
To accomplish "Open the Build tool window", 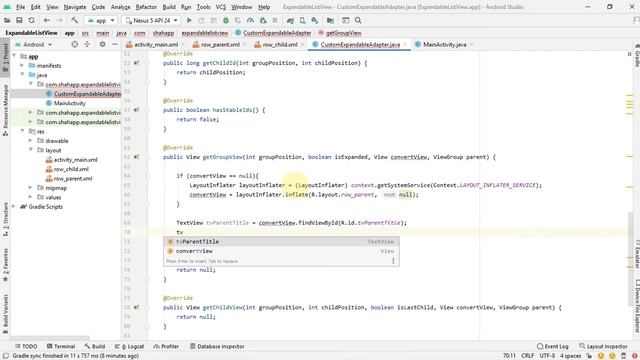I will tap(95, 346).
